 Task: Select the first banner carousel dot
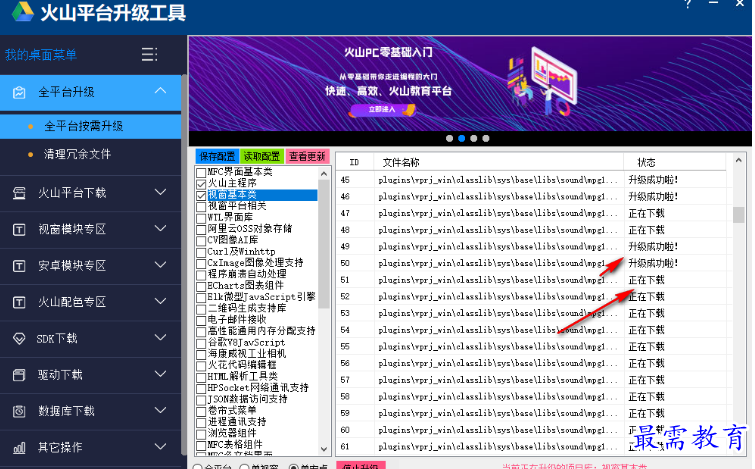449,139
